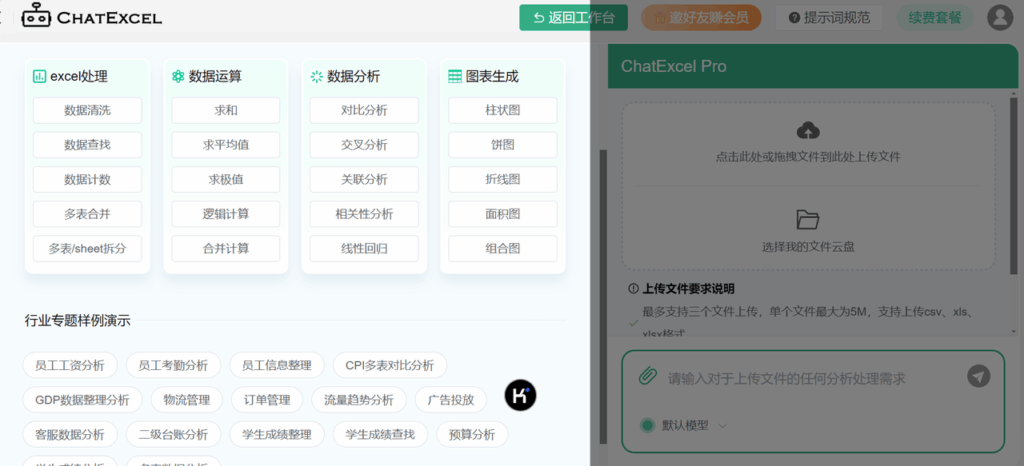Viewport: 1024px width, 466px height.
Task: Choose 柱状图 chart option
Action: coord(503,110)
